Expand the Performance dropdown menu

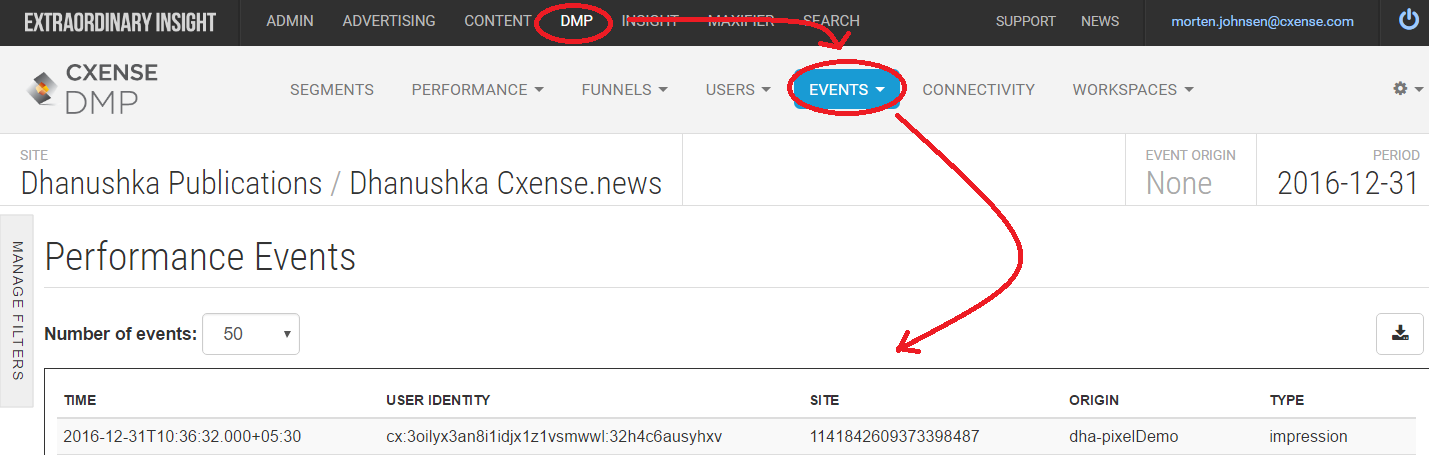point(478,89)
